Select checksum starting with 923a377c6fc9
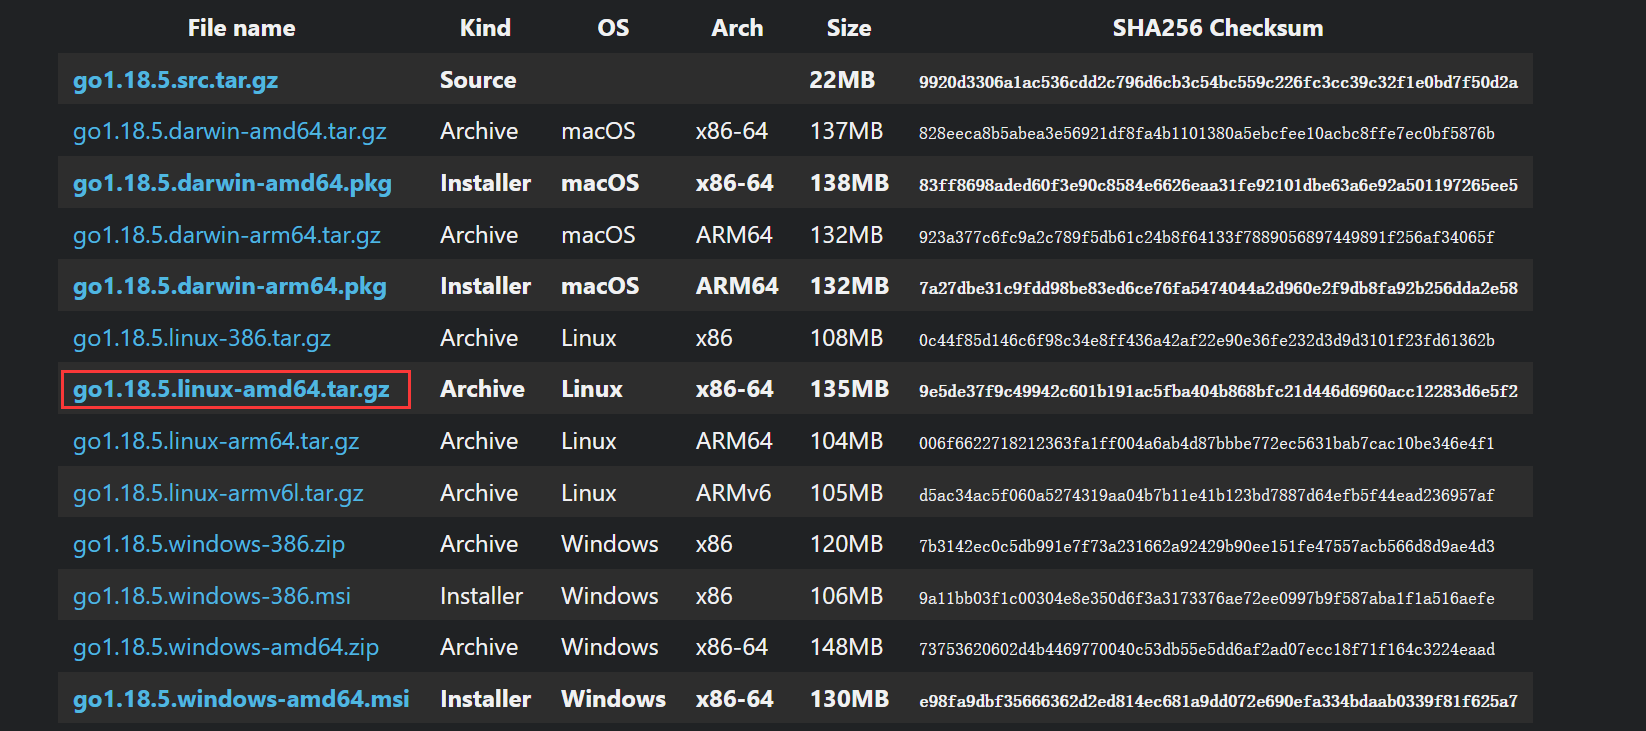Viewport: 1646px width, 731px height. click(x=1207, y=237)
